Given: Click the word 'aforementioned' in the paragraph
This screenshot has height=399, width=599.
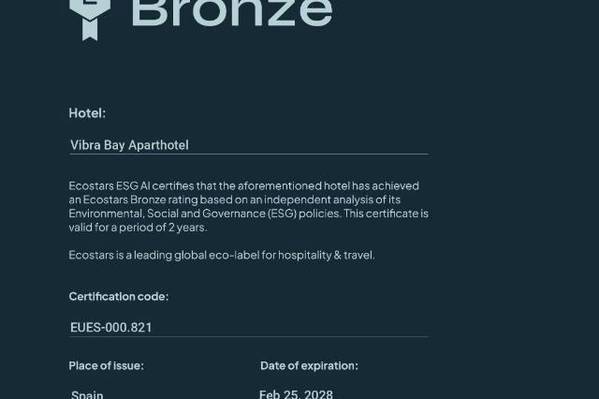Looking at the screenshot, I should [x=280, y=186].
